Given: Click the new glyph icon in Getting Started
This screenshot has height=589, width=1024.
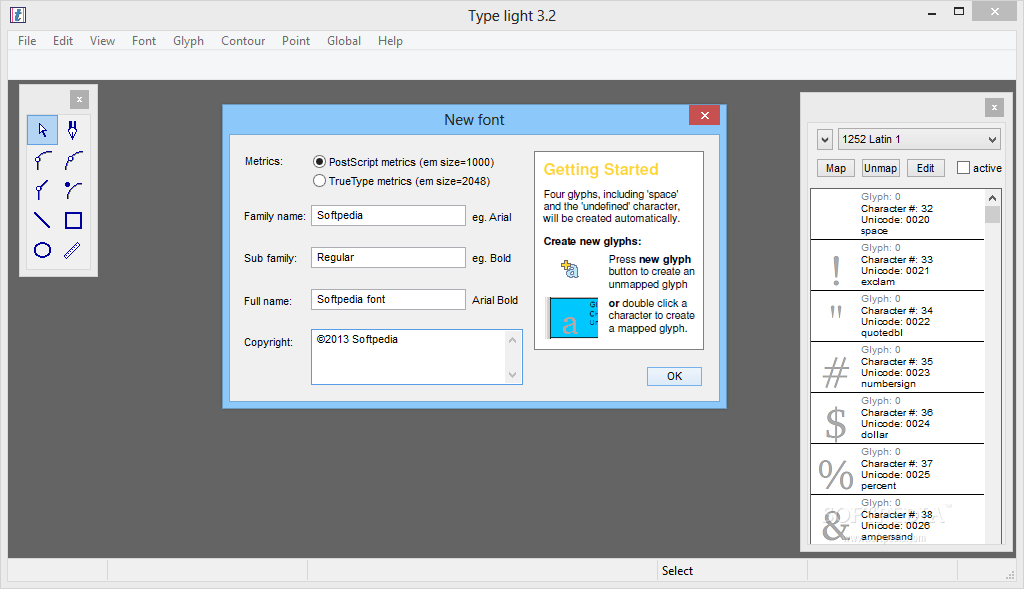Looking at the screenshot, I should click(x=569, y=269).
